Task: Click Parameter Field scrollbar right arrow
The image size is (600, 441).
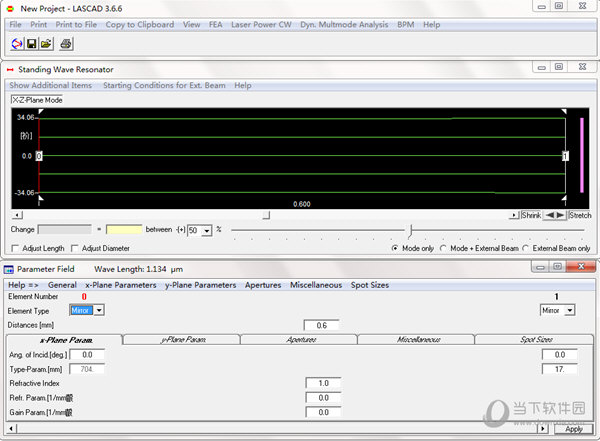Action: point(543,429)
